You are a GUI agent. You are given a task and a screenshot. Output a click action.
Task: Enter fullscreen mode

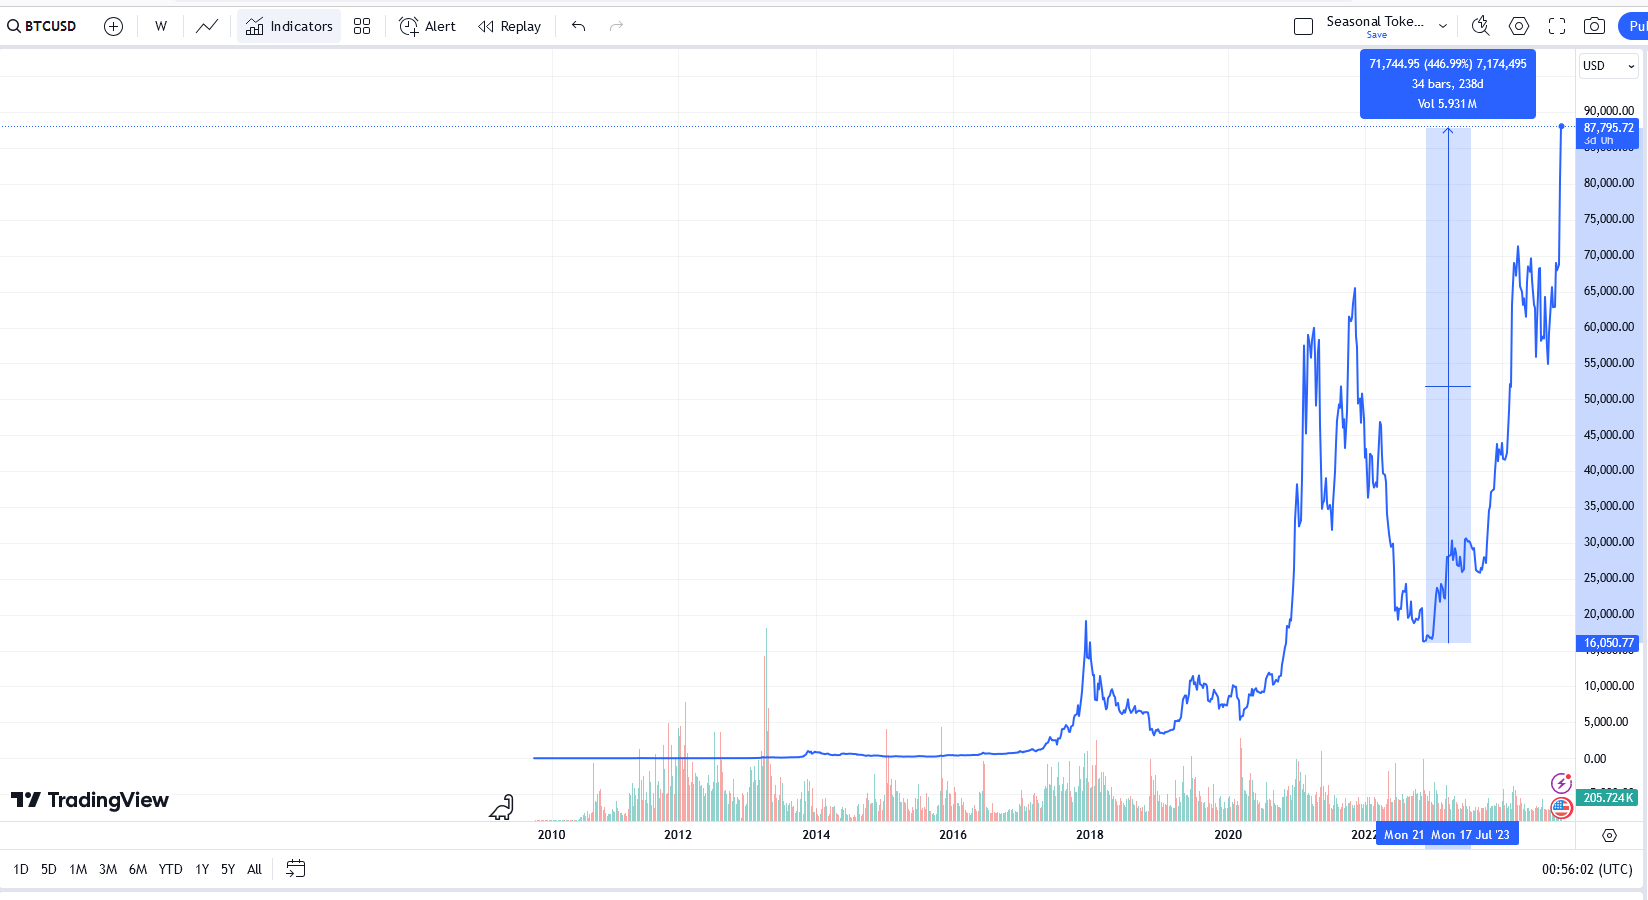click(x=1557, y=27)
